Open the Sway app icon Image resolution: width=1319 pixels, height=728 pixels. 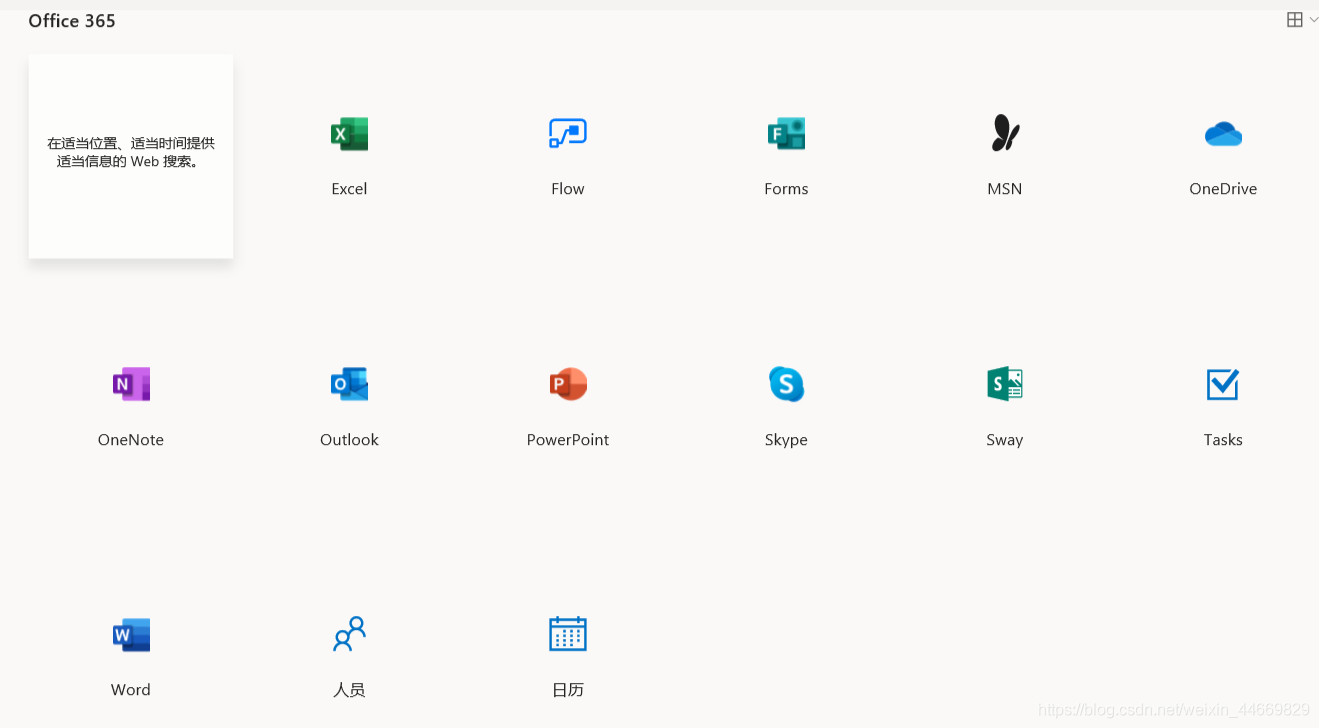[x=1005, y=384]
